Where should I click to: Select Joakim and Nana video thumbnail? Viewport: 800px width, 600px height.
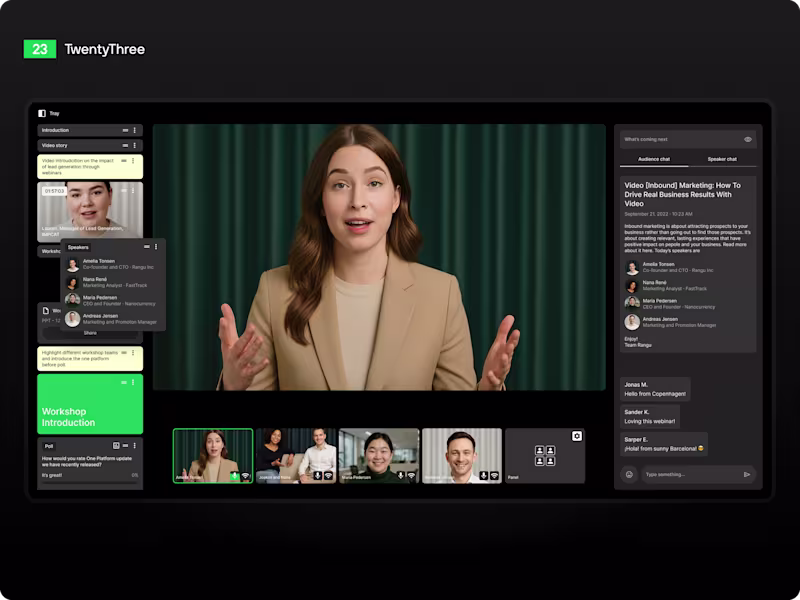(296, 456)
